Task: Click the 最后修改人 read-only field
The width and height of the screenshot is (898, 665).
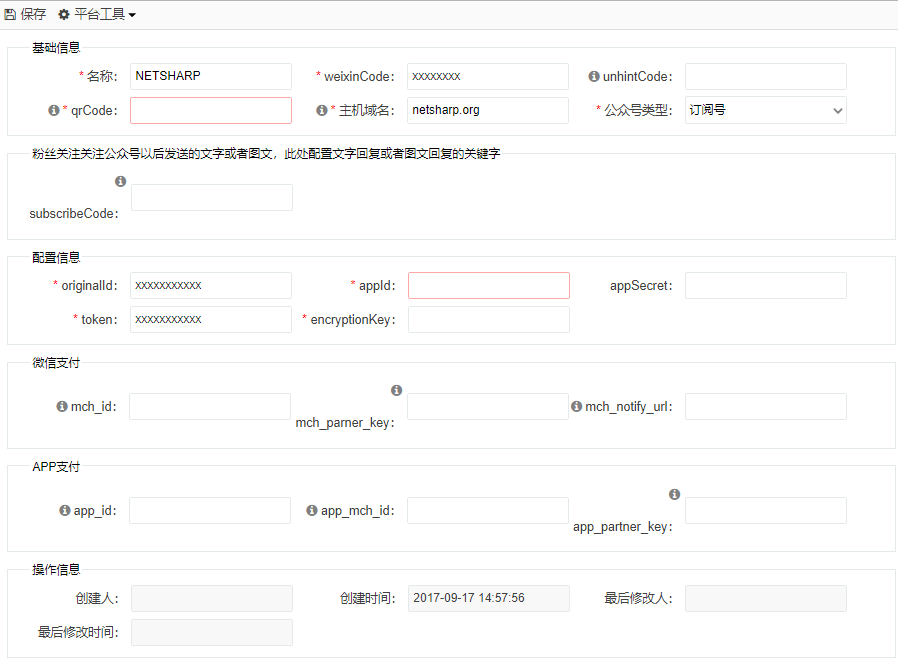Action: (766, 599)
